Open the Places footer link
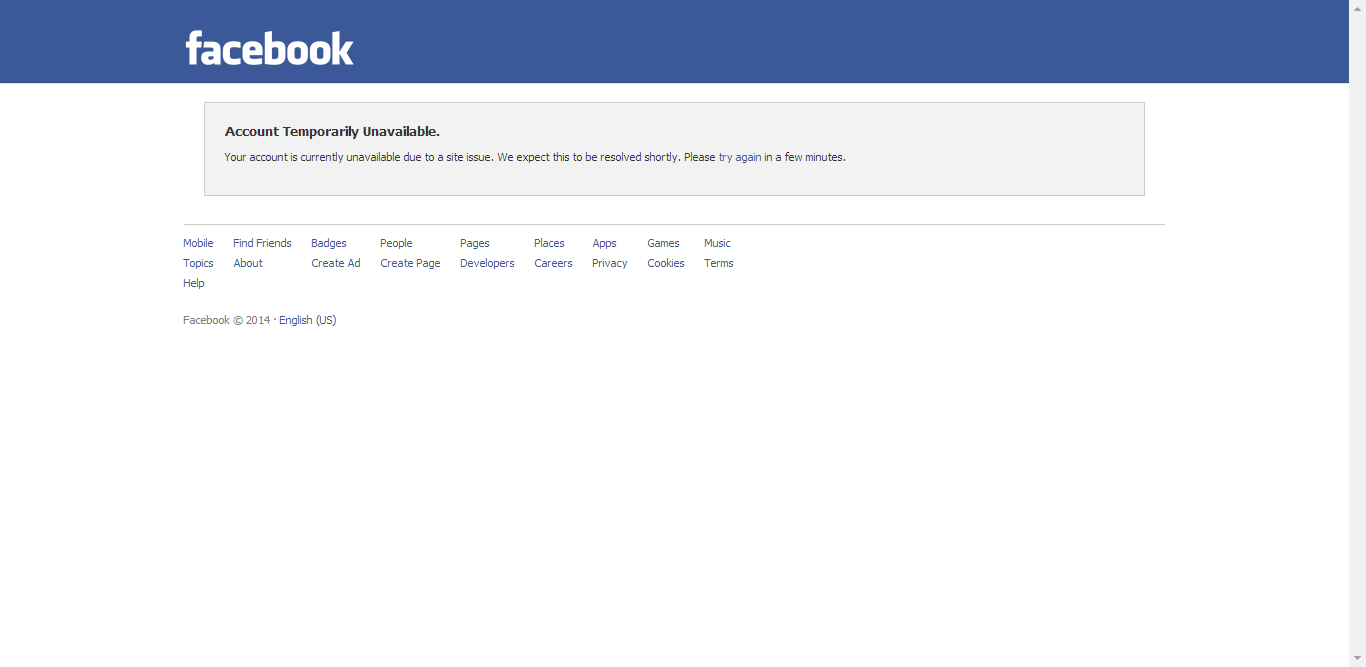This screenshot has width=1366, height=667. [x=549, y=243]
